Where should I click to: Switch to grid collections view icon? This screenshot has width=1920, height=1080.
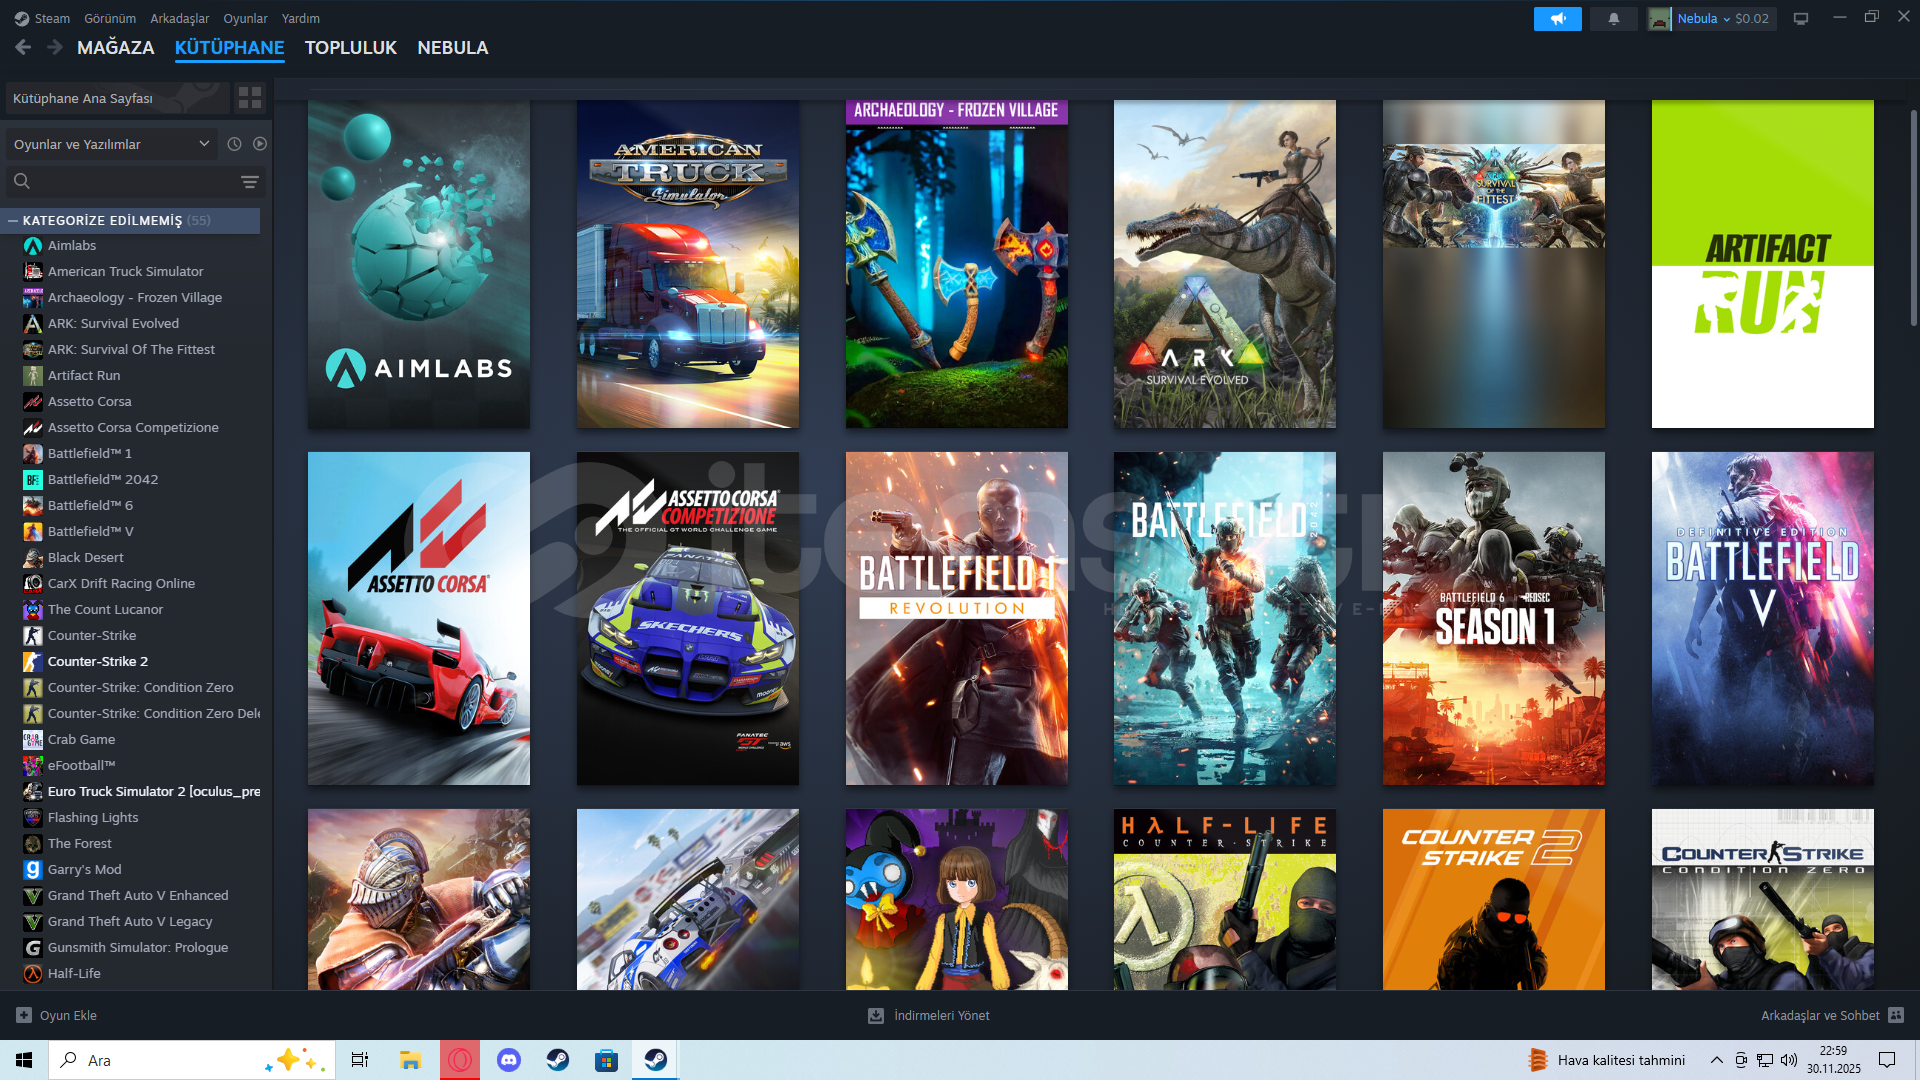[x=249, y=97]
